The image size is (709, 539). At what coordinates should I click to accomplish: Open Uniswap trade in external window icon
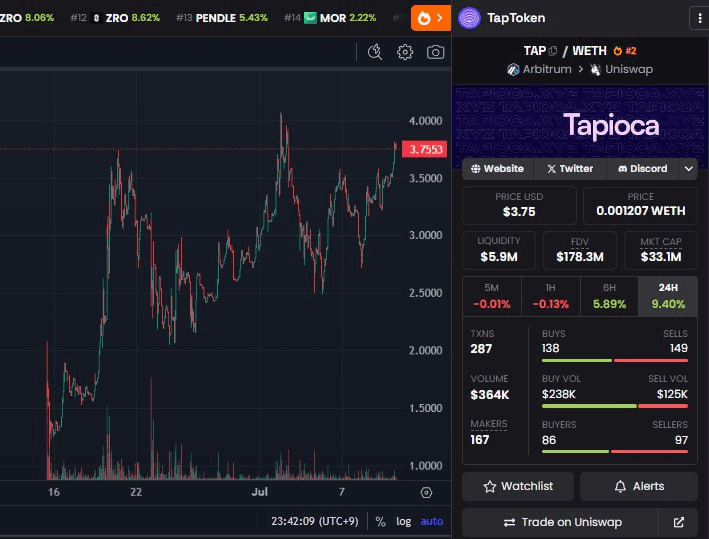pos(679,522)
